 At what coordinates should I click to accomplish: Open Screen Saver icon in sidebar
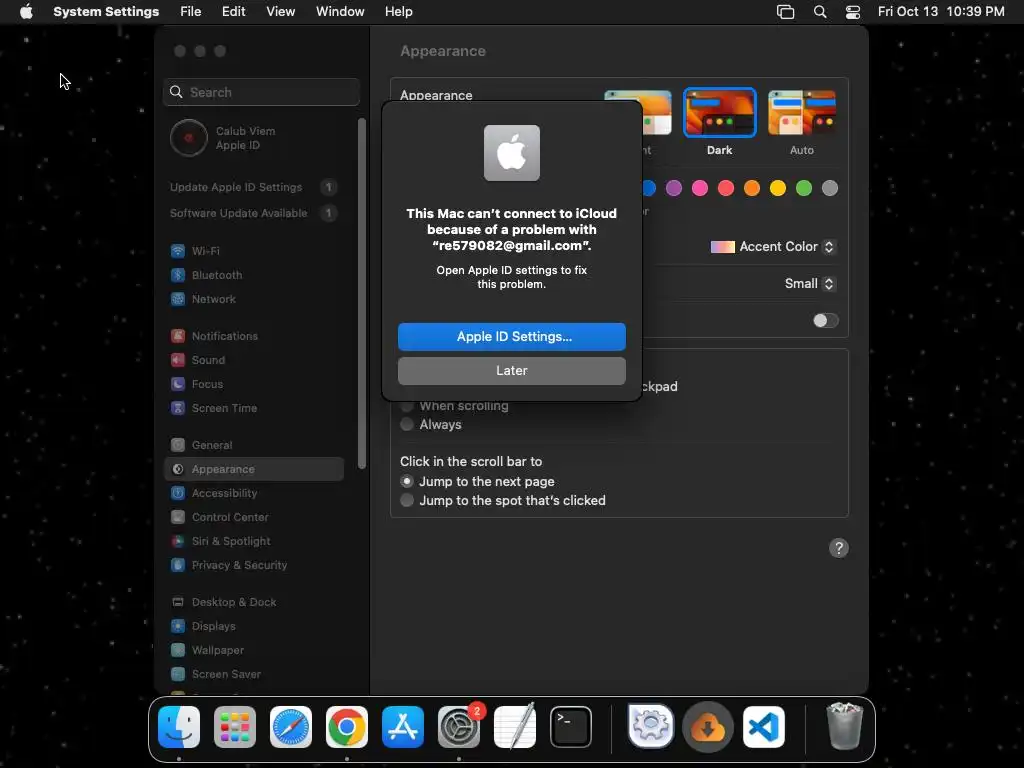click(x=178, y=674)
